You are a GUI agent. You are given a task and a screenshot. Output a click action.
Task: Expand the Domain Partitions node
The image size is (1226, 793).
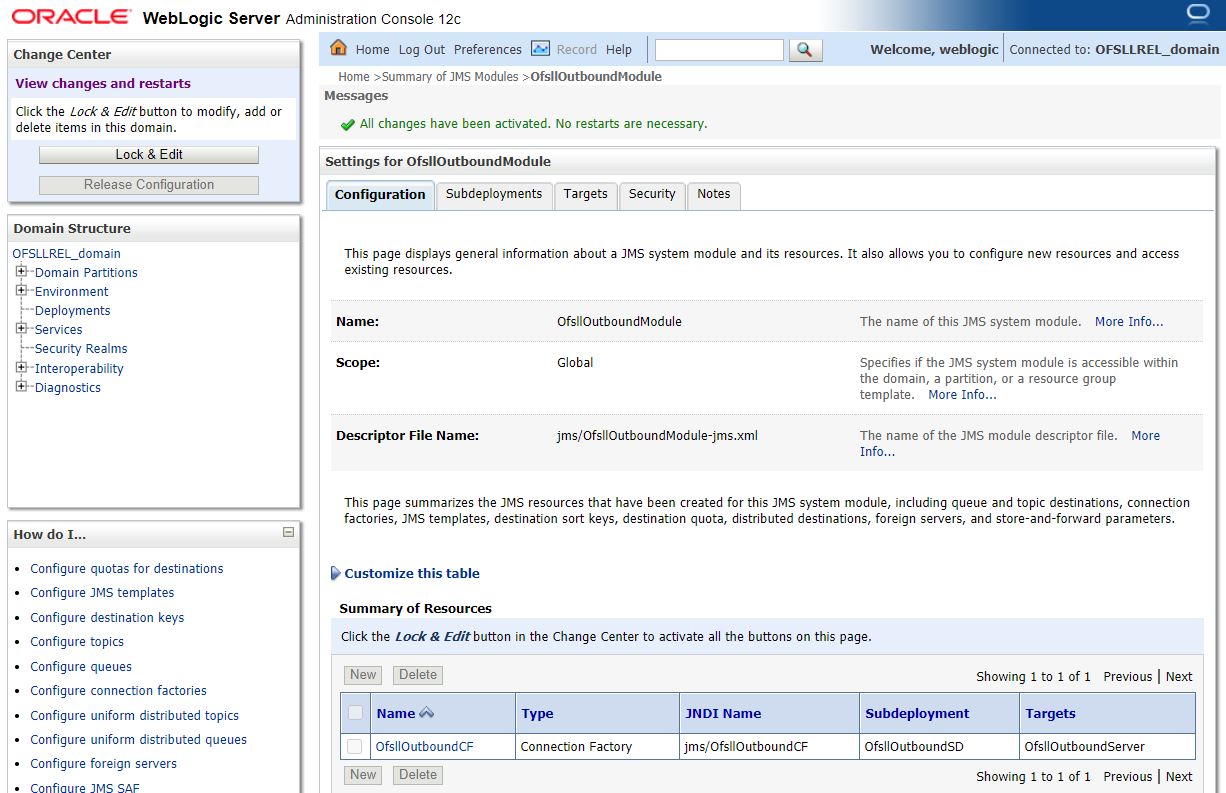pyautogui.click(x=21, y=271)
